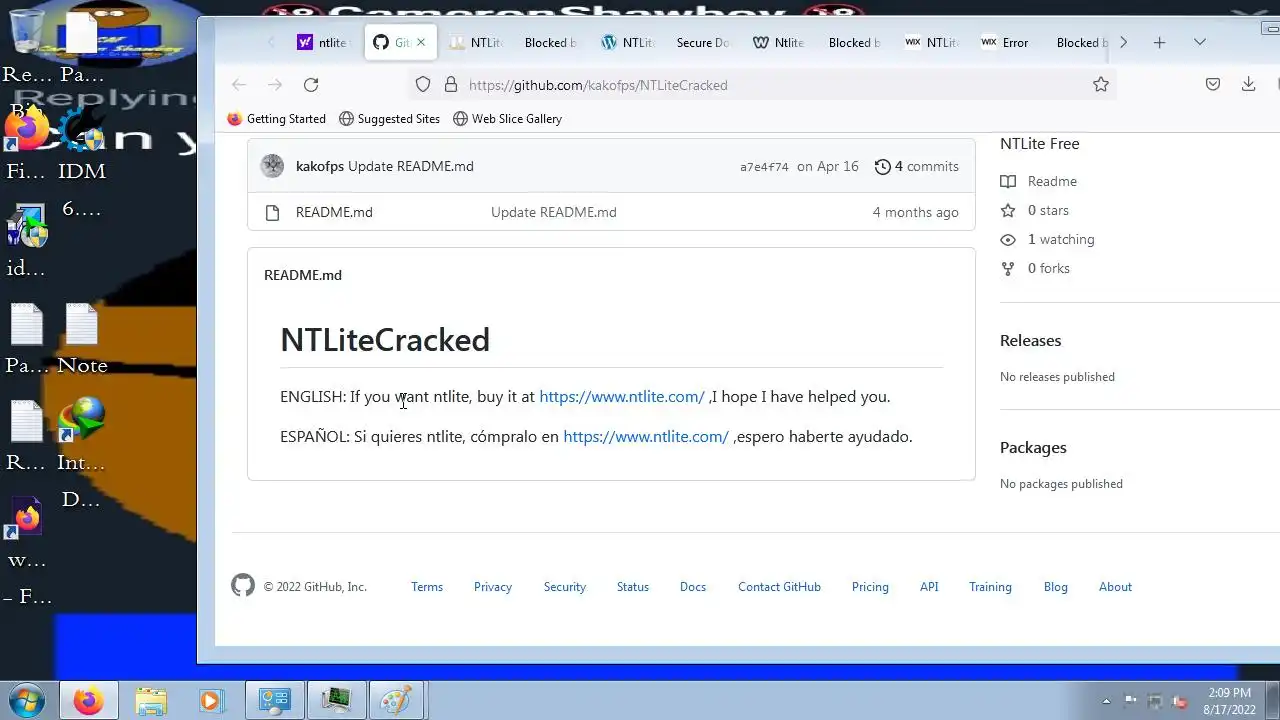Show site security via the padlock icon
This screenshot has width=1280, height=720.
(451, 85)
